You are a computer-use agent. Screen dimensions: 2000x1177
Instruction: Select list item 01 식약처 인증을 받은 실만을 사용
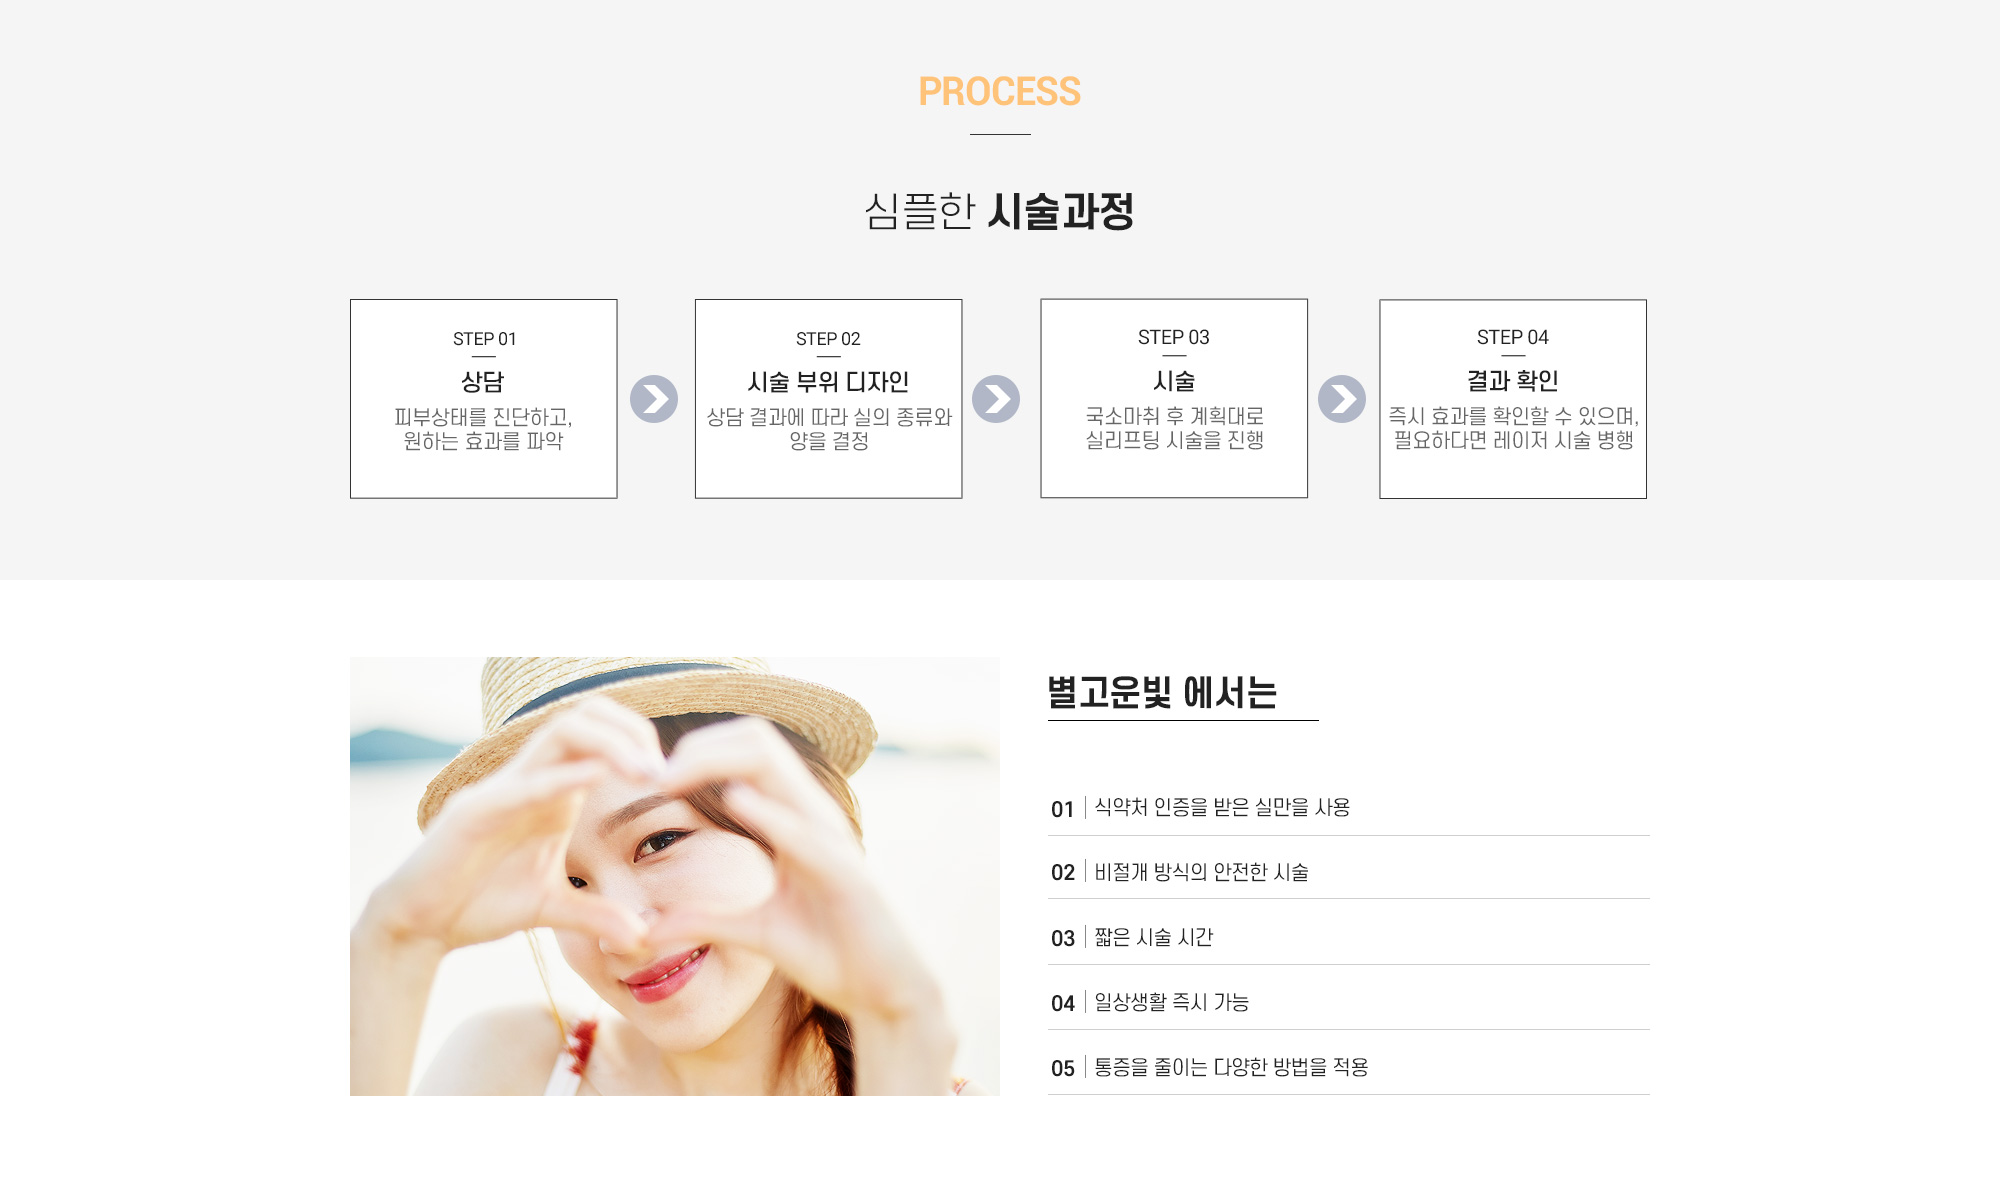(x=1349, y=808)
